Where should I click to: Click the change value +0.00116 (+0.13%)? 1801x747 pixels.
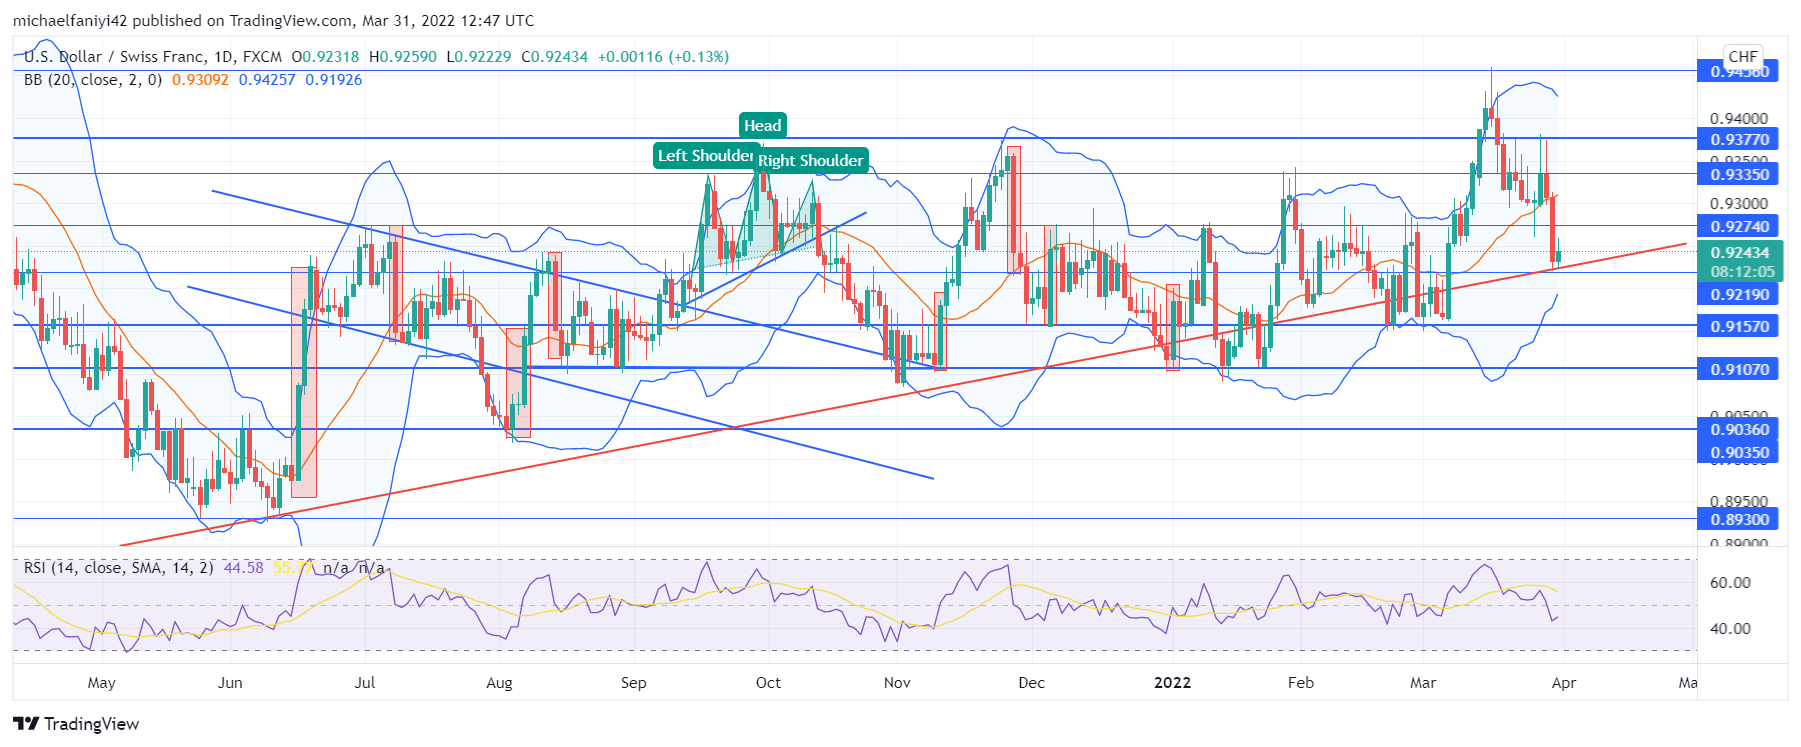[x=664, y=57]
